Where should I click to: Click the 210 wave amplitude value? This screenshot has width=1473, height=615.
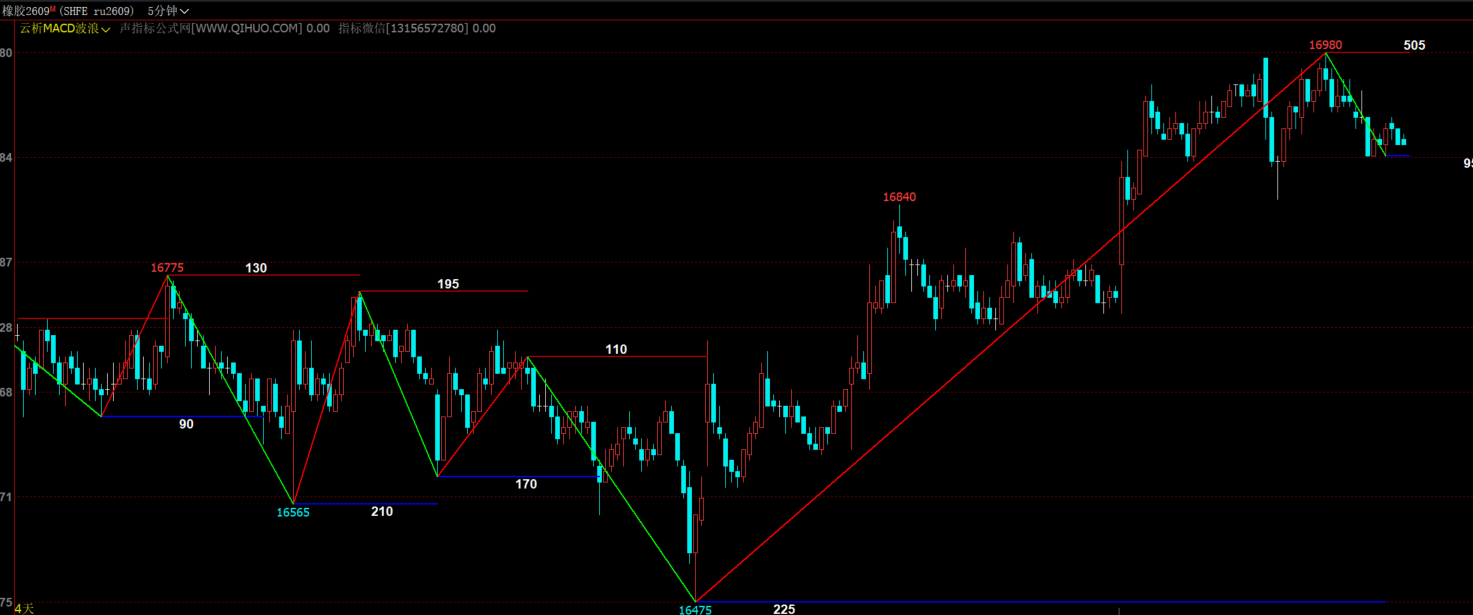(x=382, y=511)
